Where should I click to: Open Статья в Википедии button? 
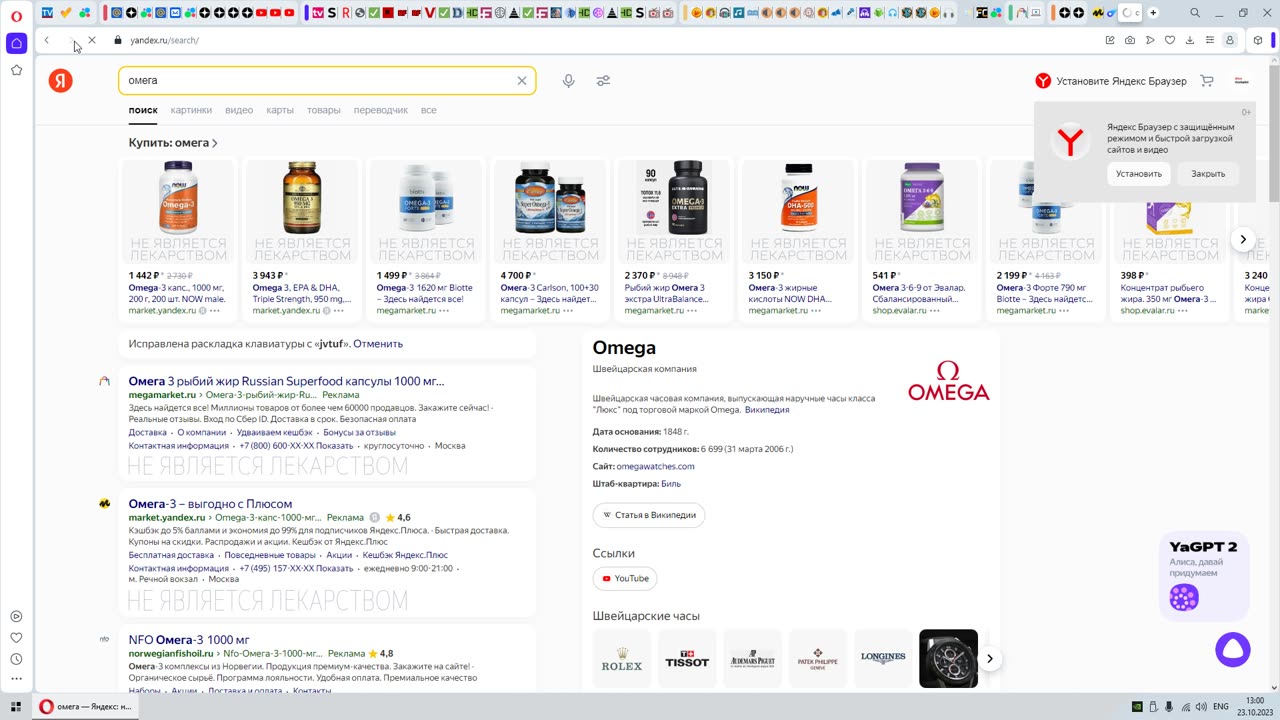pos(649,515)
